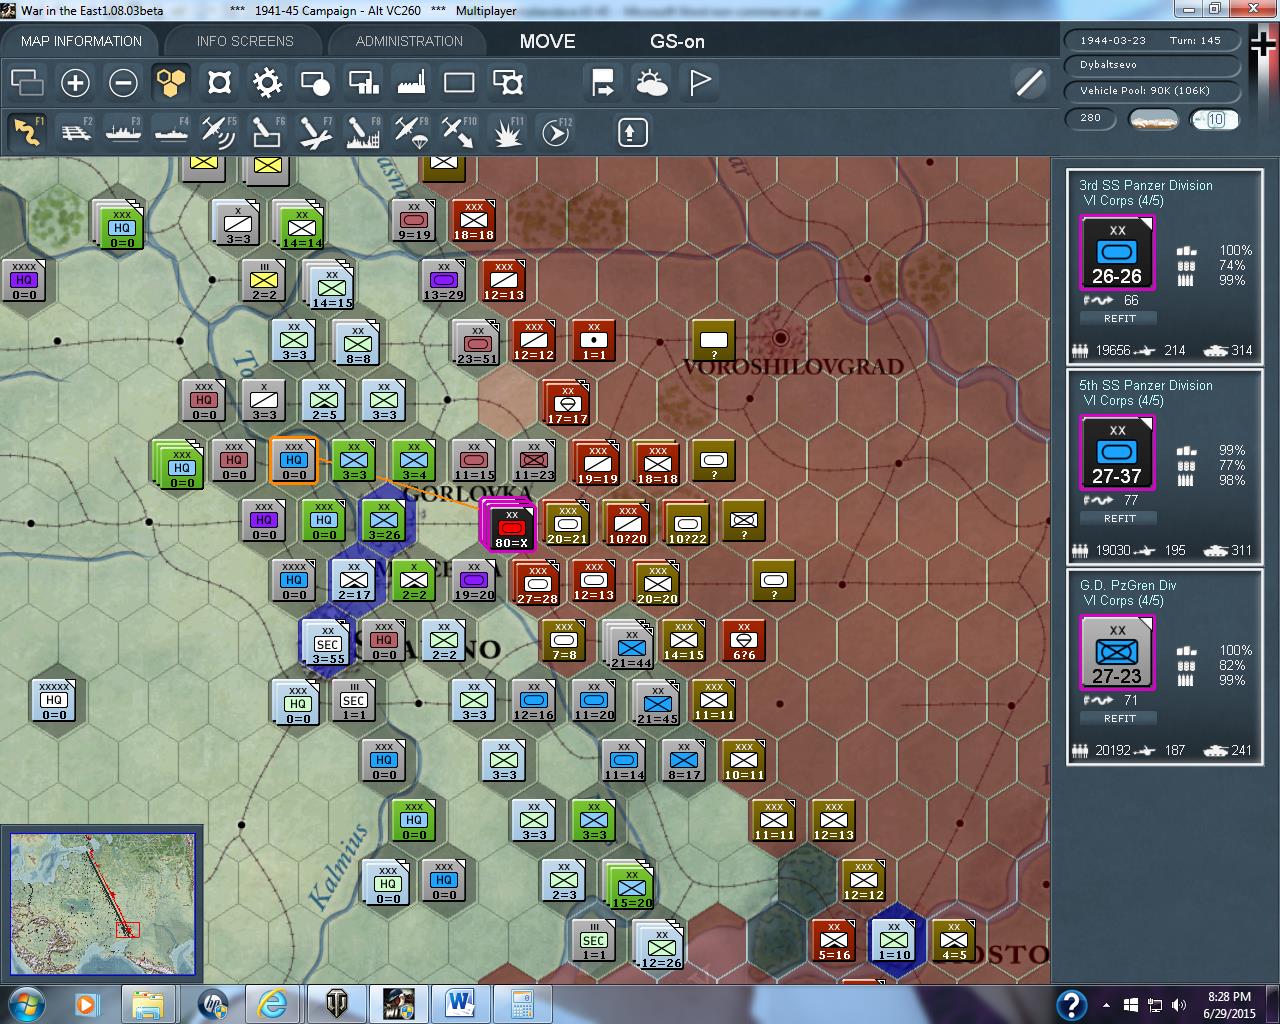The image size is (1280, 1024).
Task: Select F4 amphibious transport mode
Action: (172, 132)
